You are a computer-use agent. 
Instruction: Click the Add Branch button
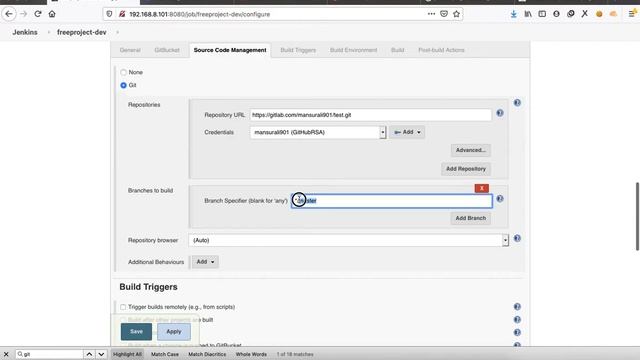click(x=471, y=218)
